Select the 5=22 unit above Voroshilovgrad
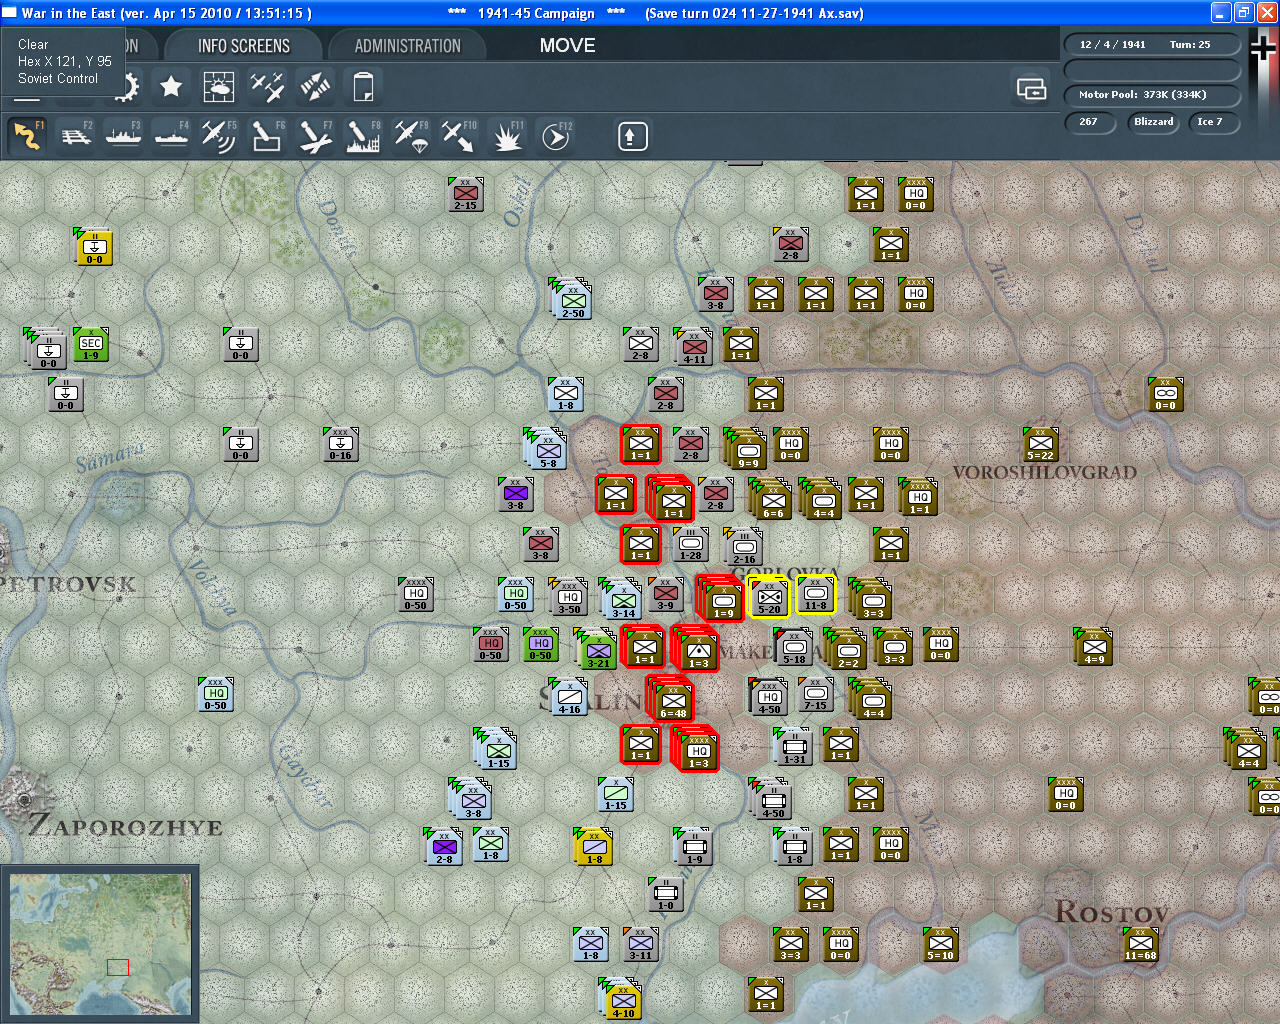1280x1024 pixels. (x=1040, y=445)
